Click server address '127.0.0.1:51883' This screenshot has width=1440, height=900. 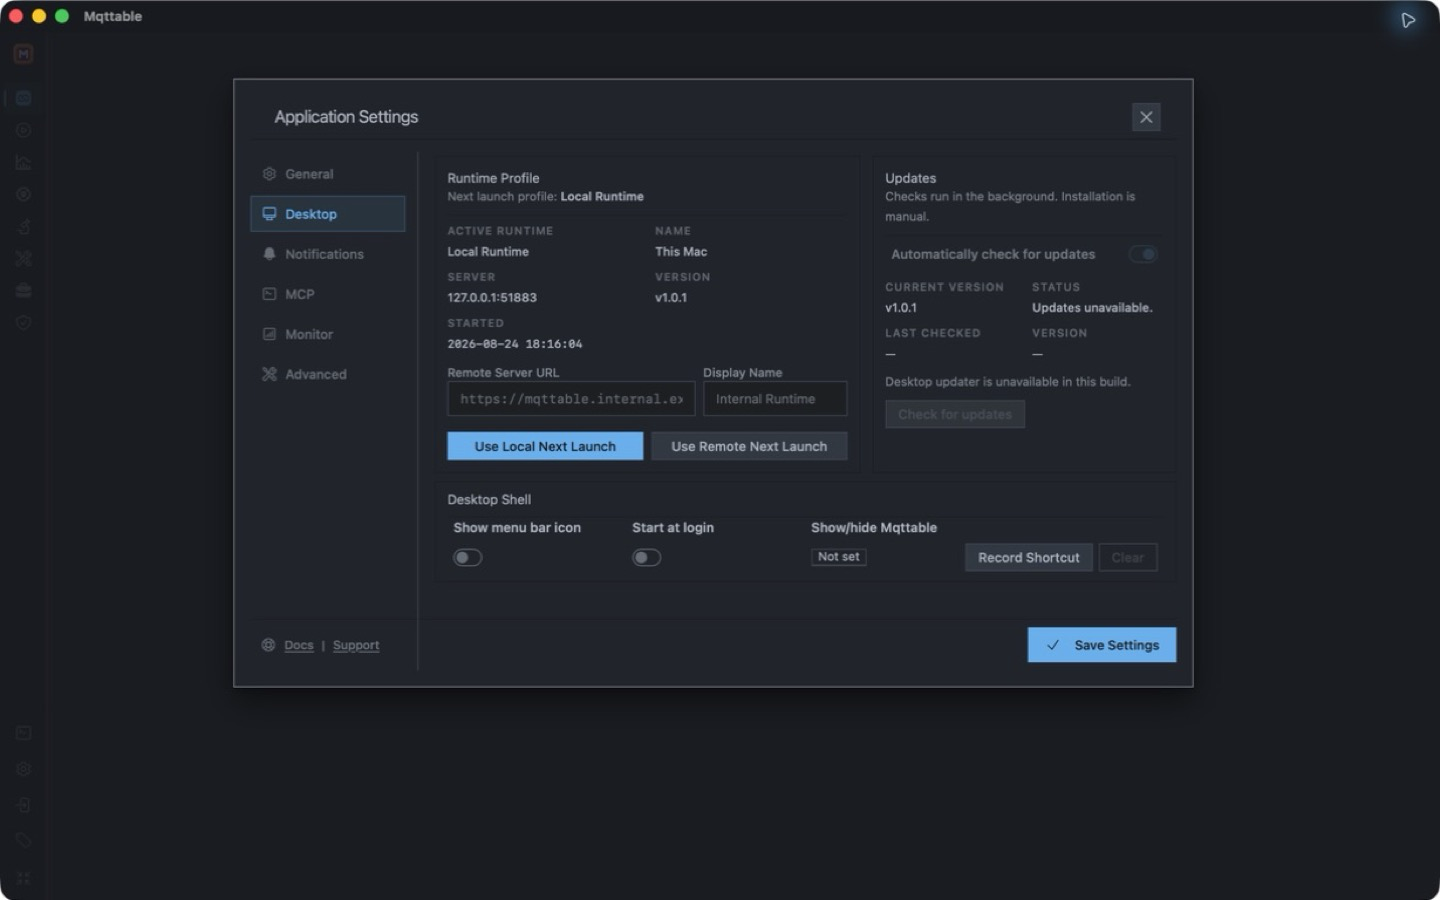(492, 297)
